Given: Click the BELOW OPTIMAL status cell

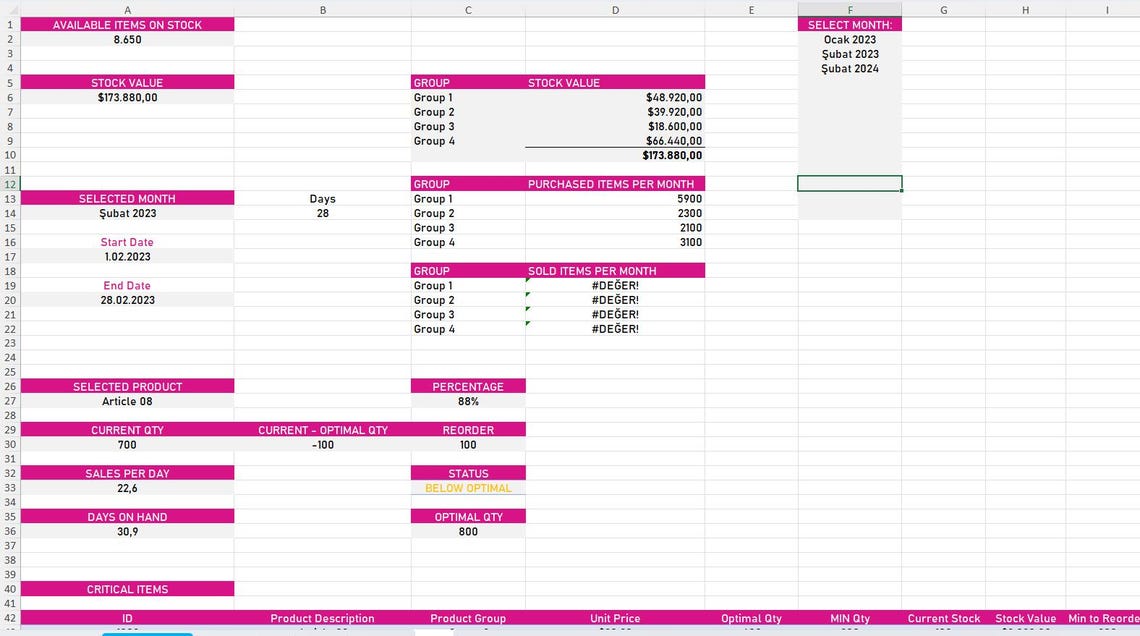Looking at the screenshot, I should (468, 488).
